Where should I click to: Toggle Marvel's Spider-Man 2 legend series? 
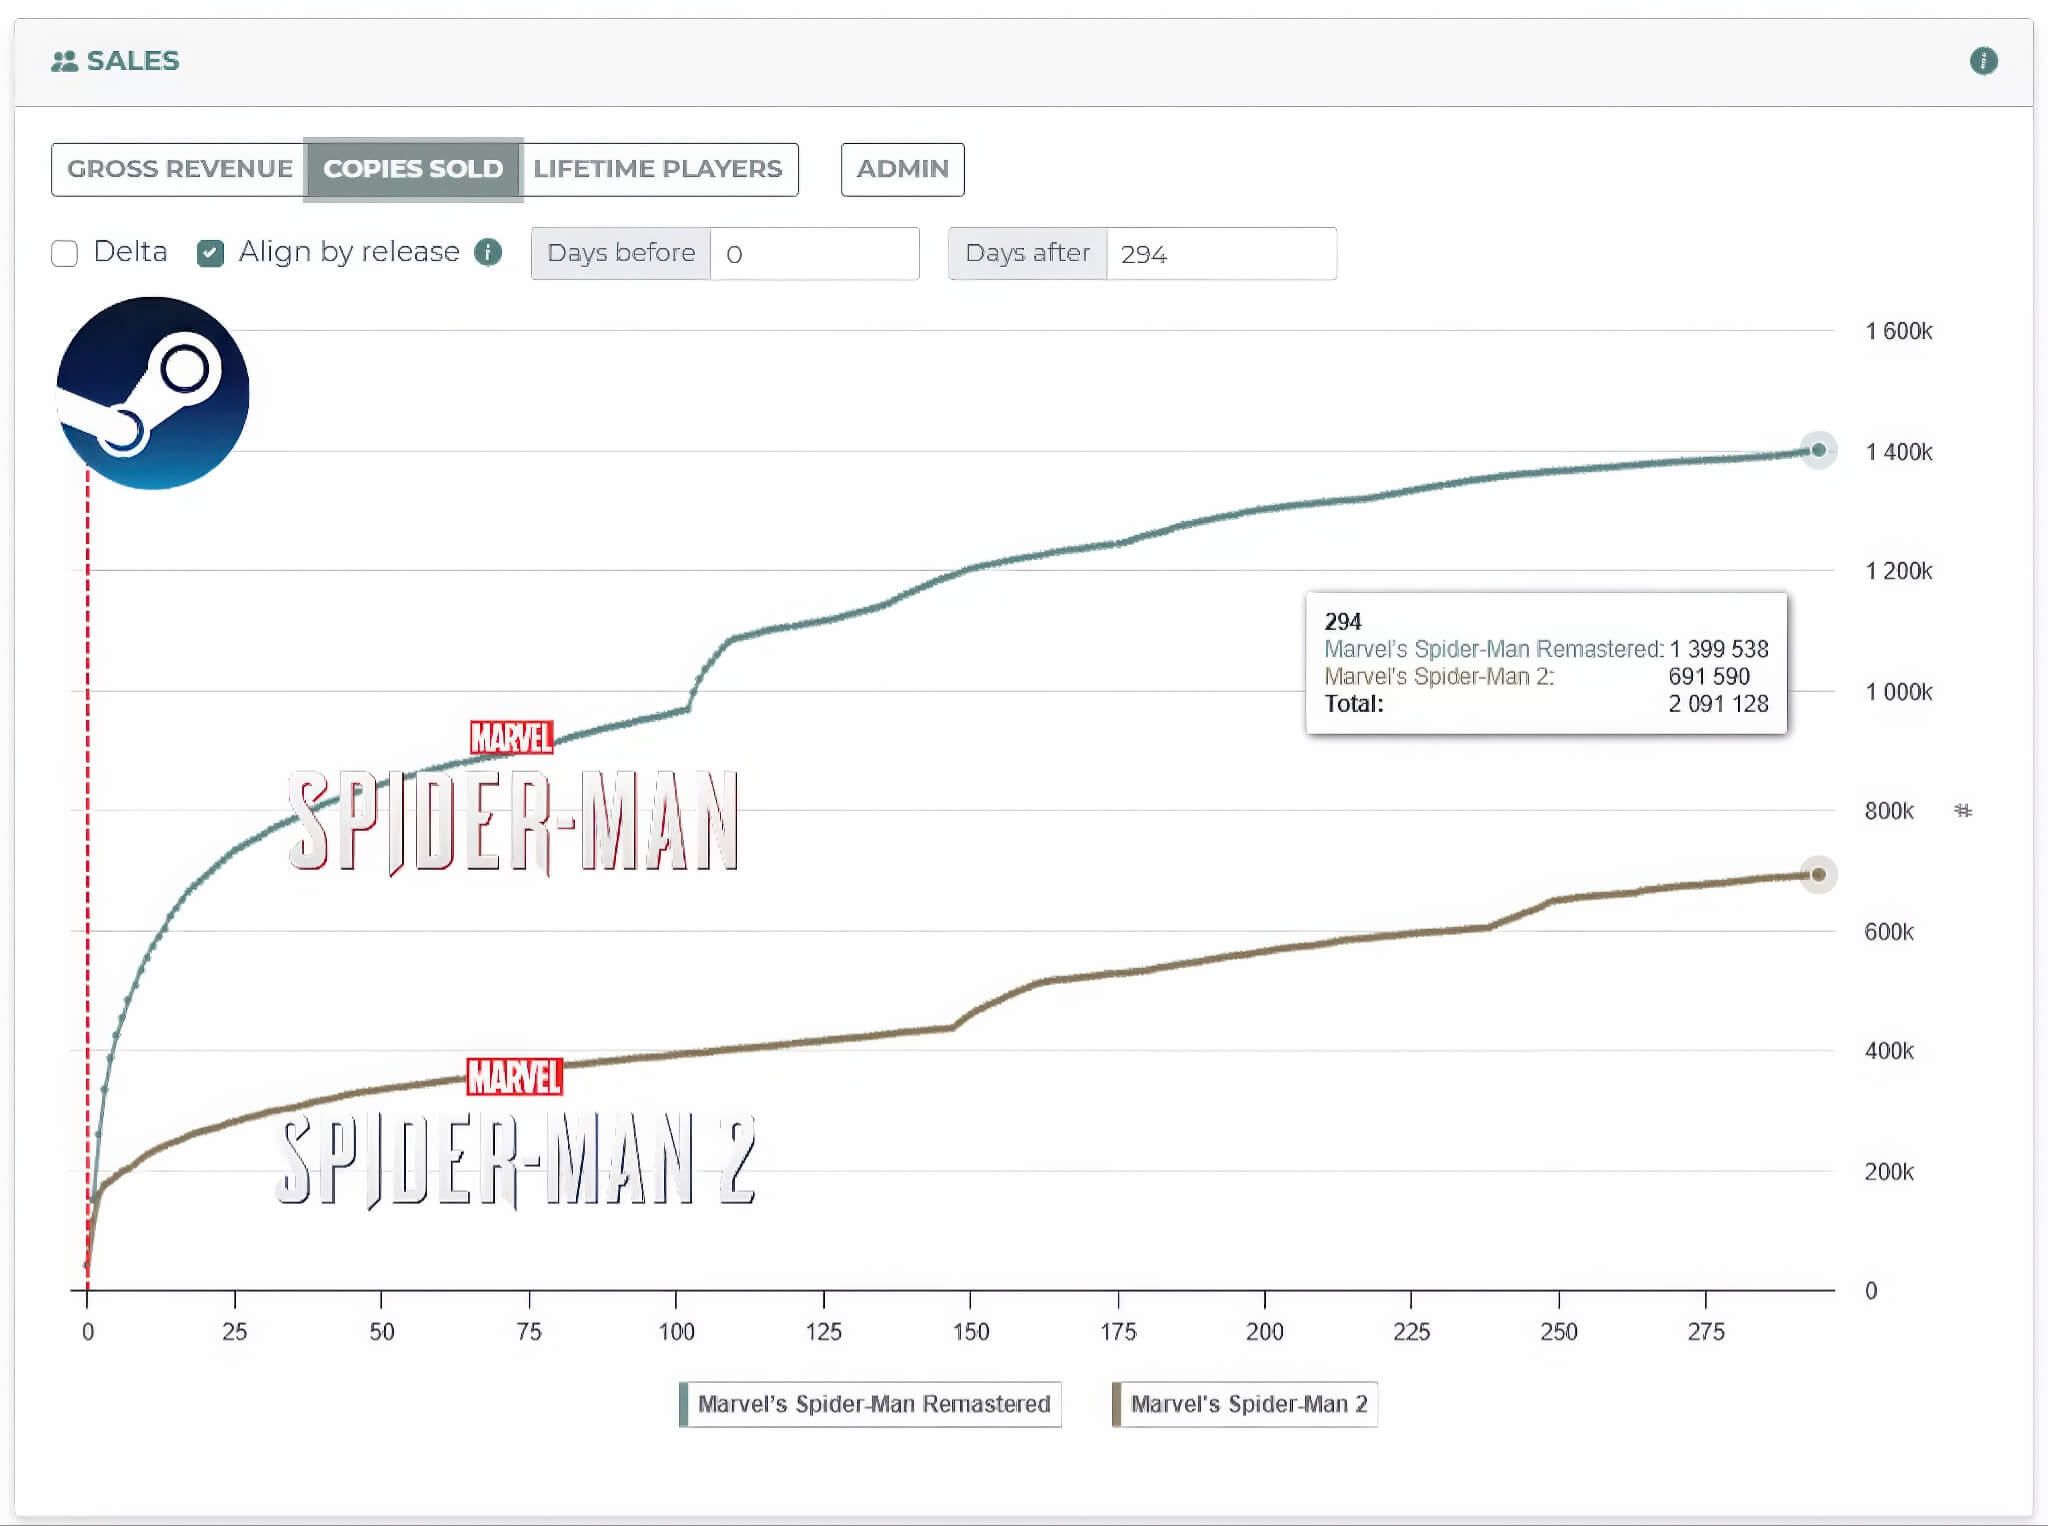click(1248, 1404)
